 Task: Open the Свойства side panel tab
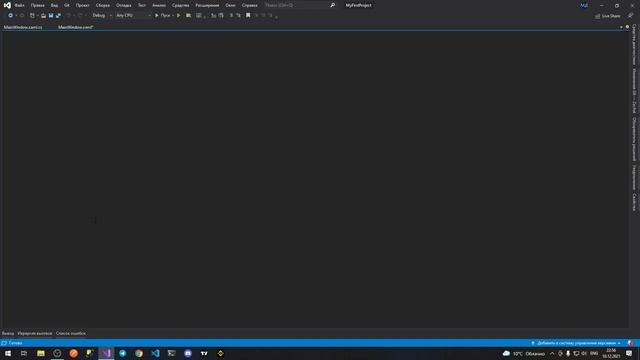point(634,202)
